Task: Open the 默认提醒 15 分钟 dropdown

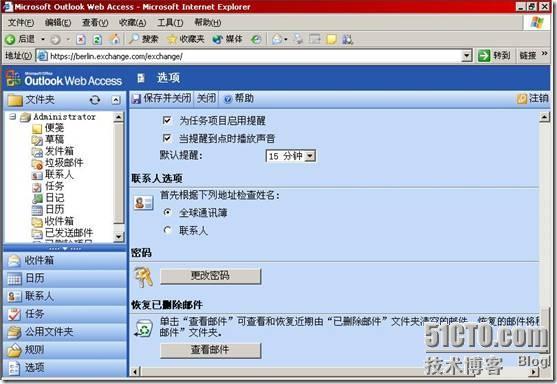Action: (291, 156)
